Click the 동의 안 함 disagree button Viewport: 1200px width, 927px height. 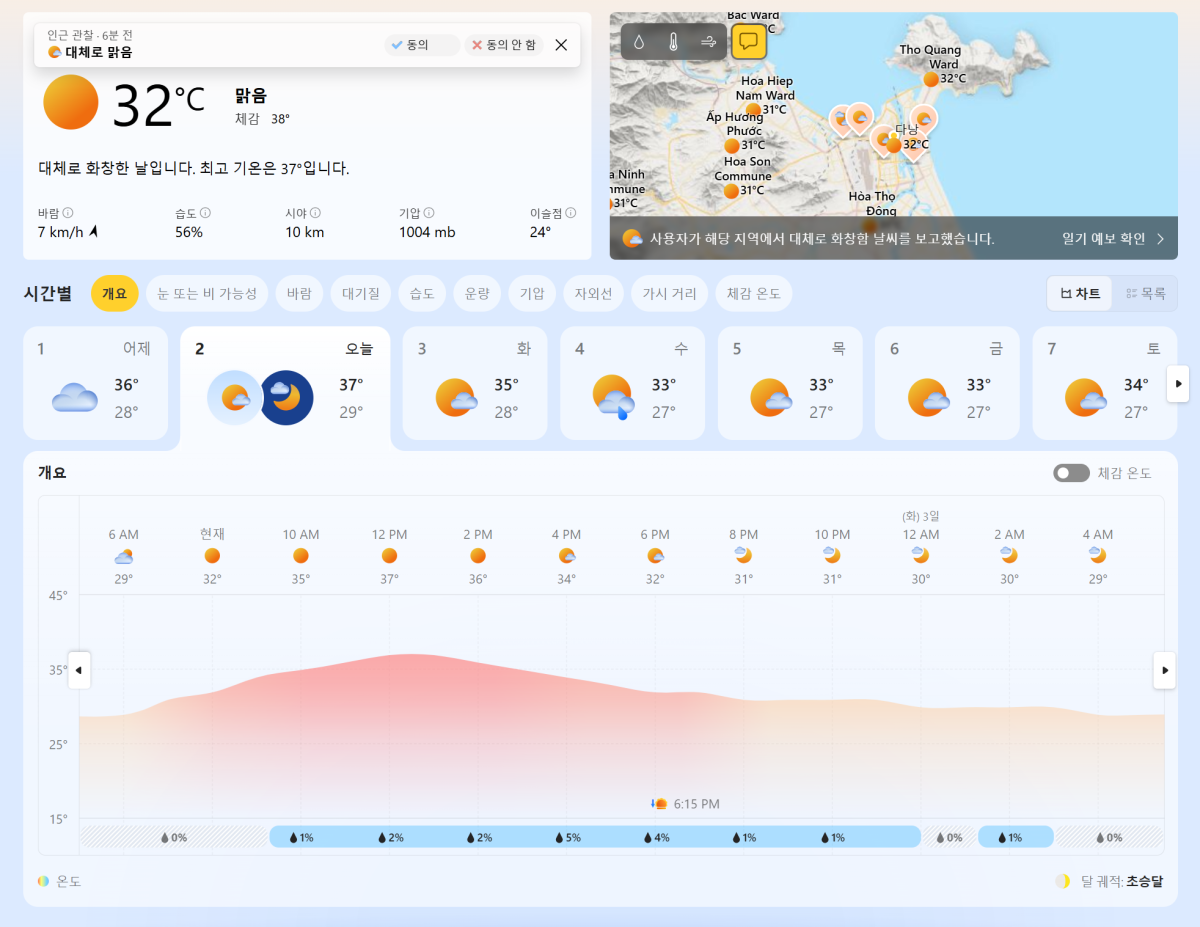504,45
